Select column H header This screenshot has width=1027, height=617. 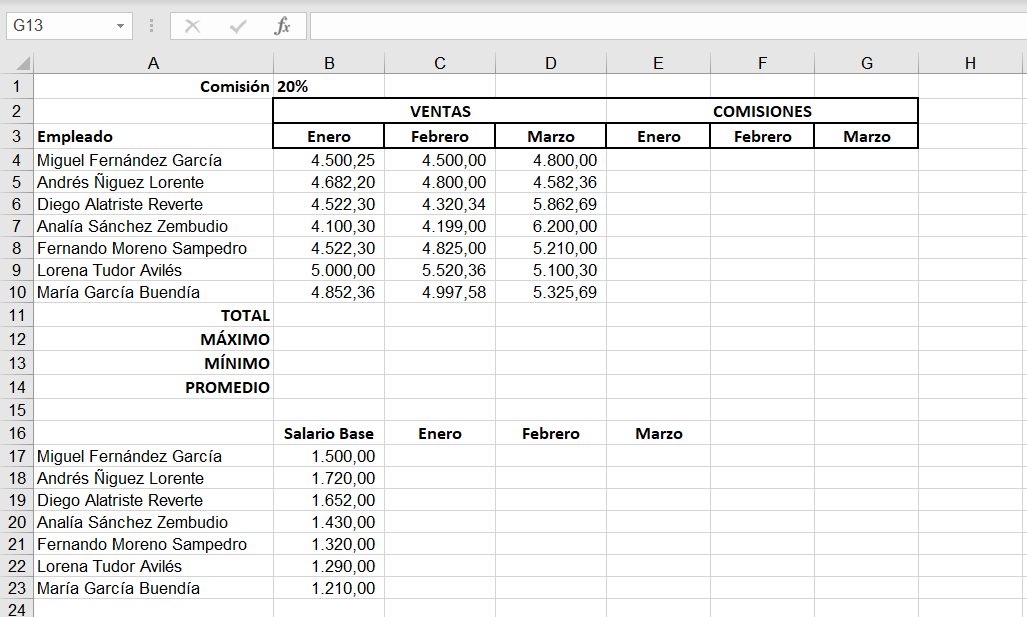(970, 64)
